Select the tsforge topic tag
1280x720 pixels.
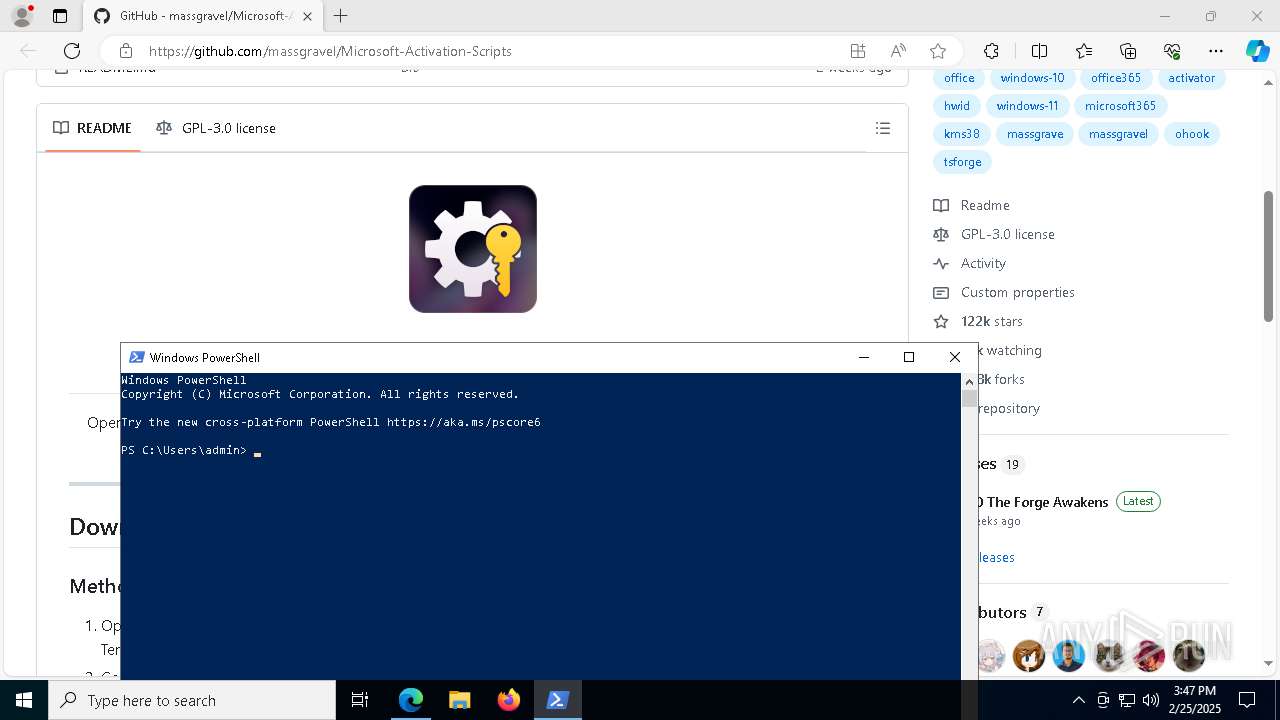coord(963,162)
